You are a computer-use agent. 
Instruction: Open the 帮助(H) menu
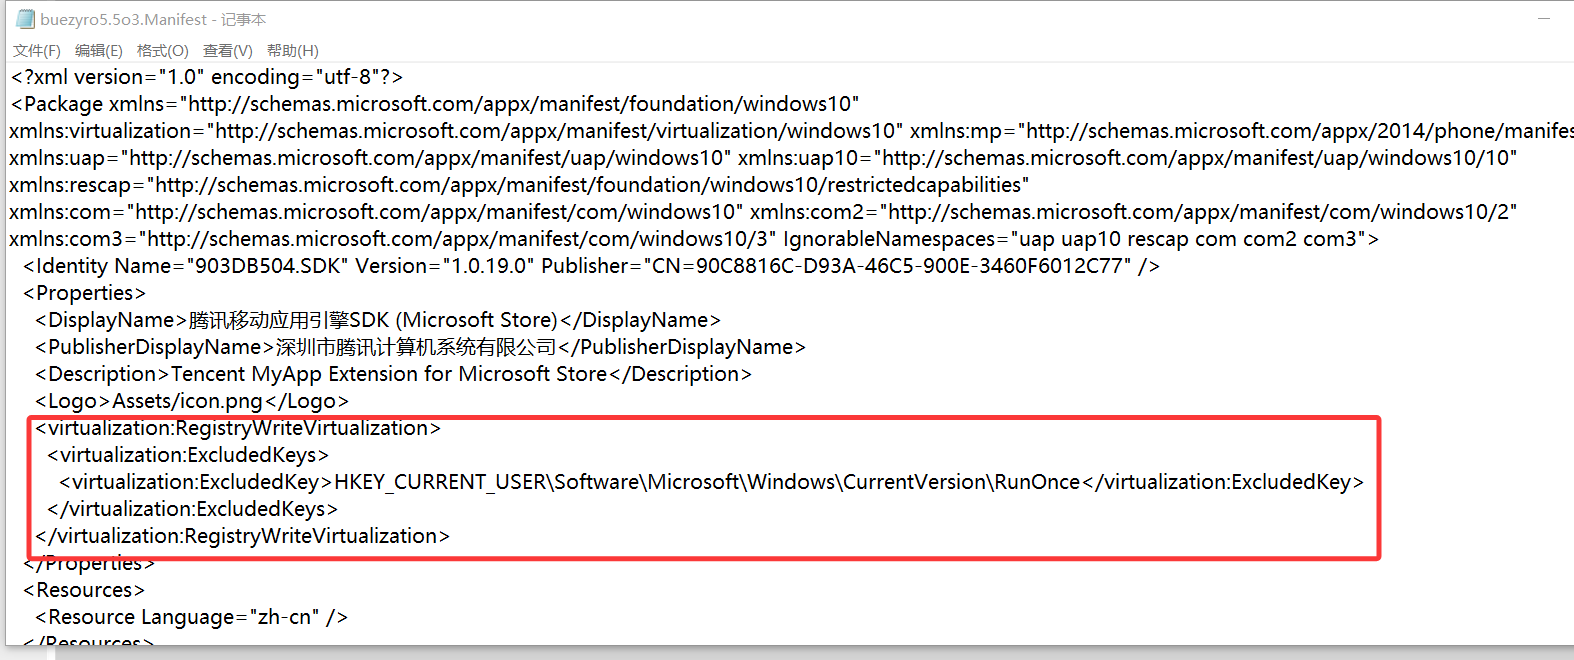(x=291, y=50)
